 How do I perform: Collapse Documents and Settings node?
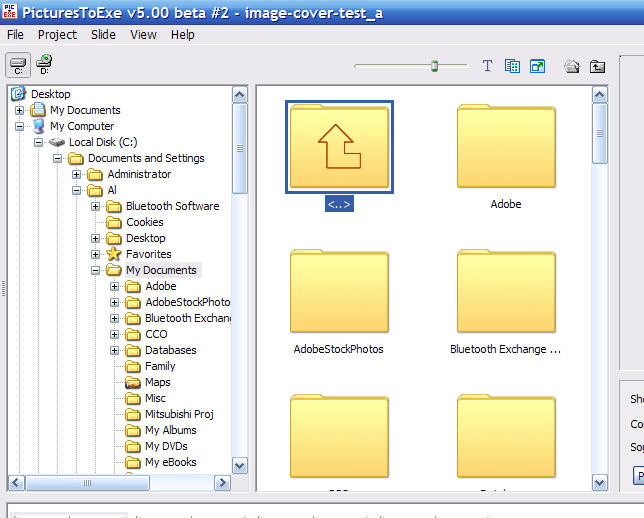point(58,158)
